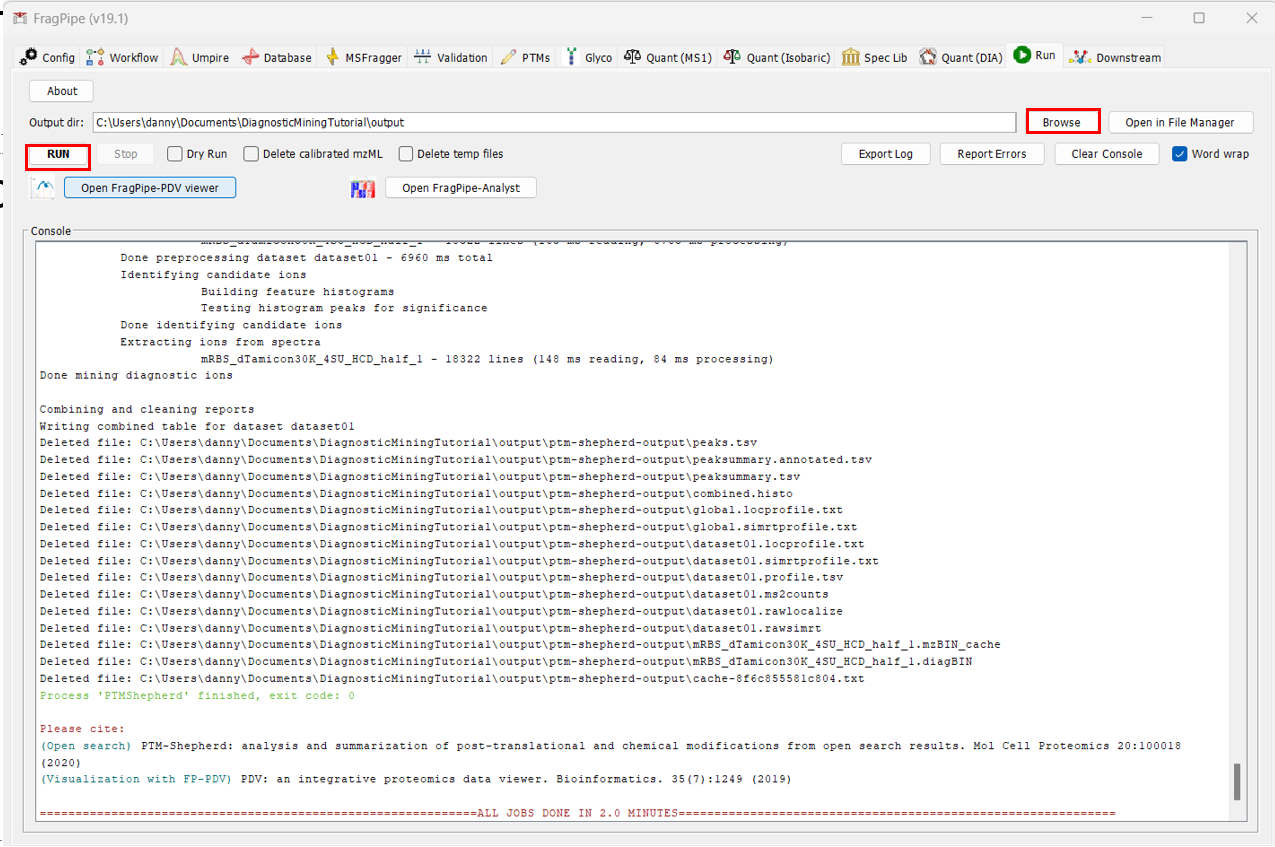Click the Quant (MS1) scales icon

pyautogui.click(x=632, y=57)
